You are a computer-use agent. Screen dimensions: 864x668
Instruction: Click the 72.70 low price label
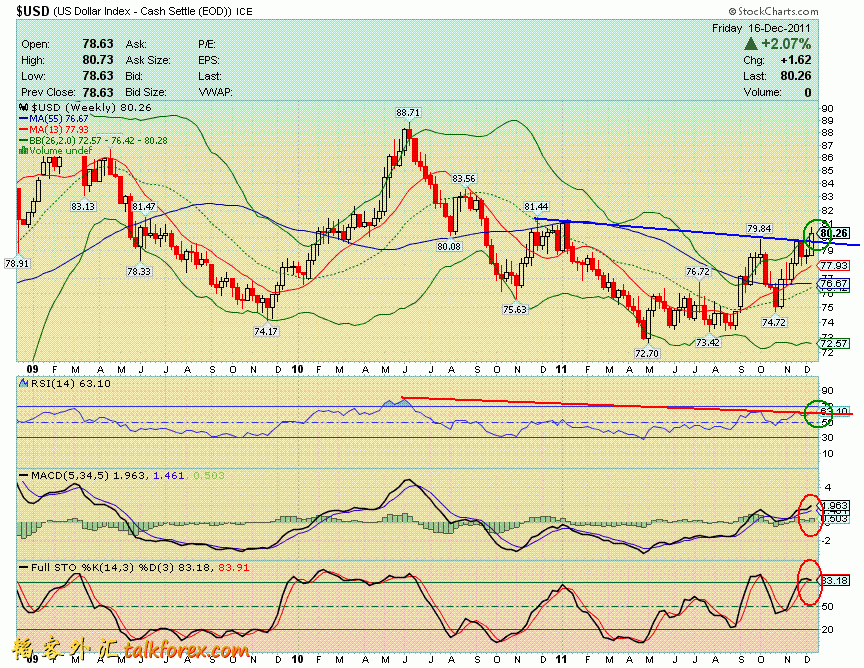[x=646, y=353]
